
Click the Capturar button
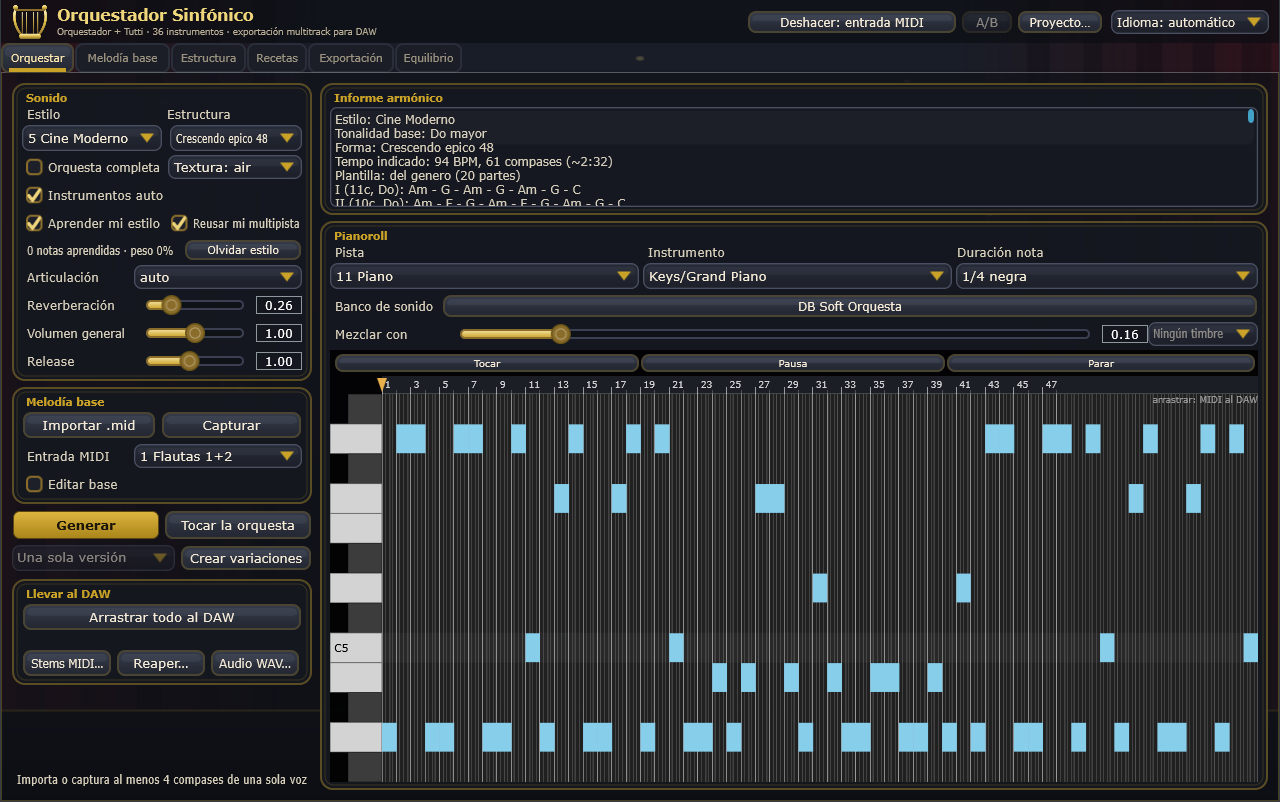231,425
